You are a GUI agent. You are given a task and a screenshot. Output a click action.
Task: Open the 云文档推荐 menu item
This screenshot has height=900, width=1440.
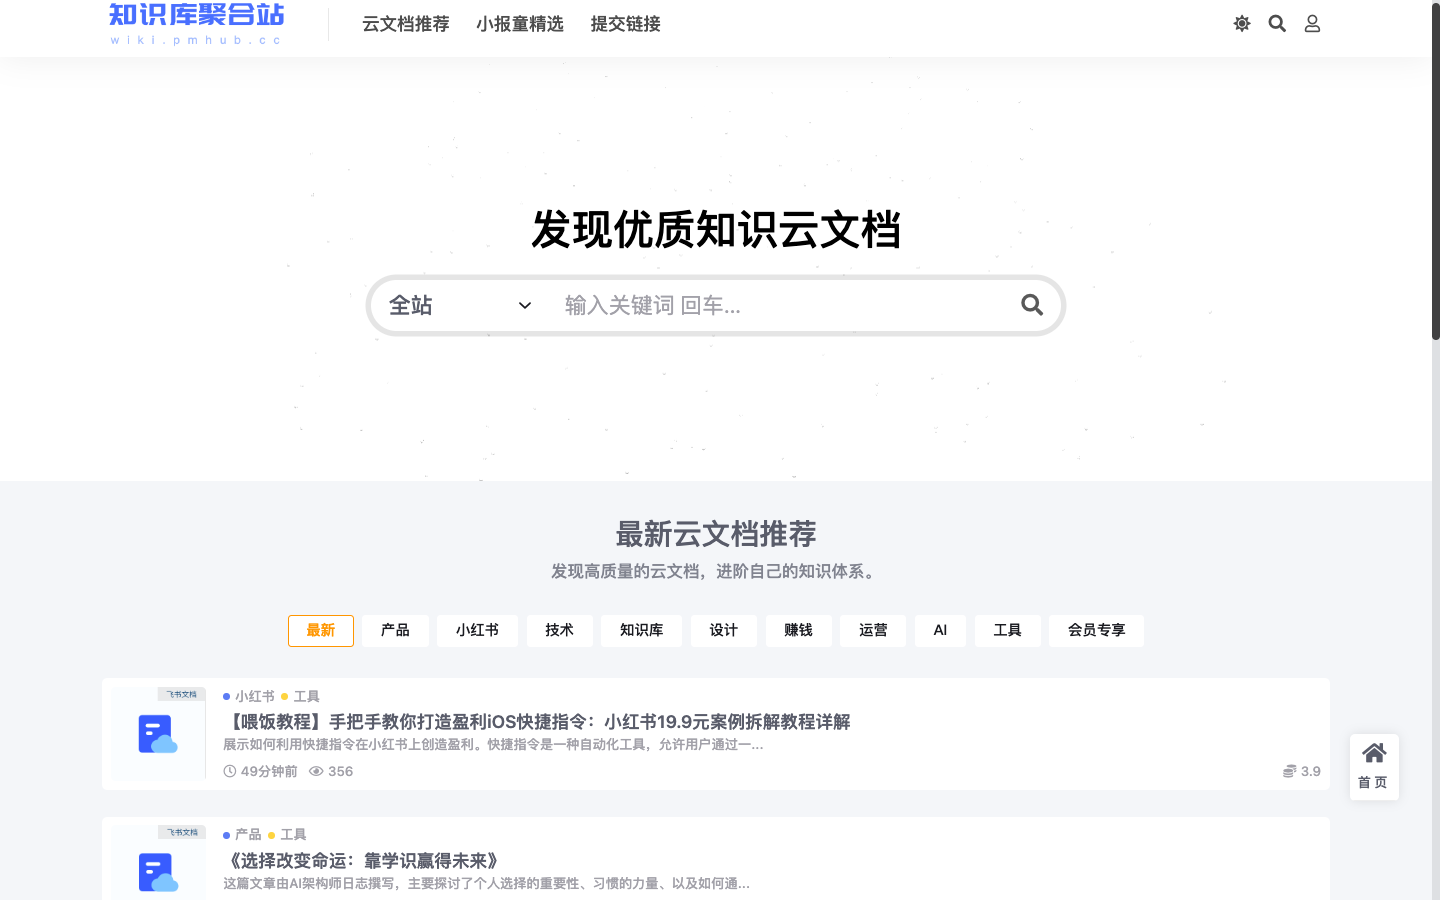tap(405, 24)
